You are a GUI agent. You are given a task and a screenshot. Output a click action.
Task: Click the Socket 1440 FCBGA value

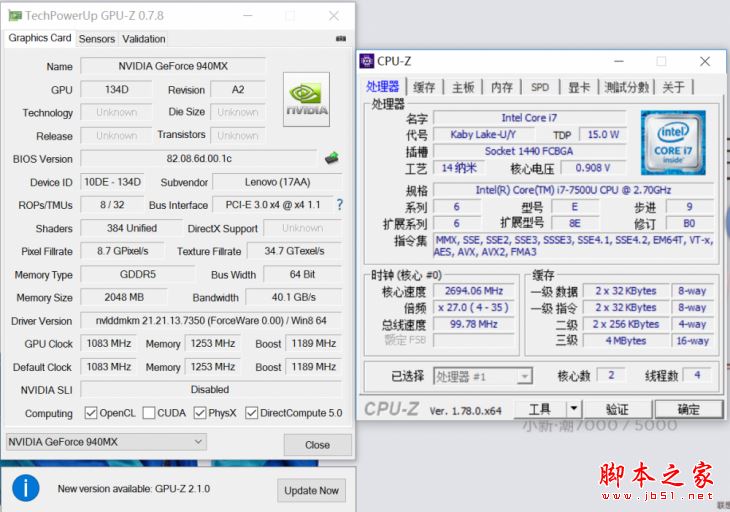pos(529,151)
